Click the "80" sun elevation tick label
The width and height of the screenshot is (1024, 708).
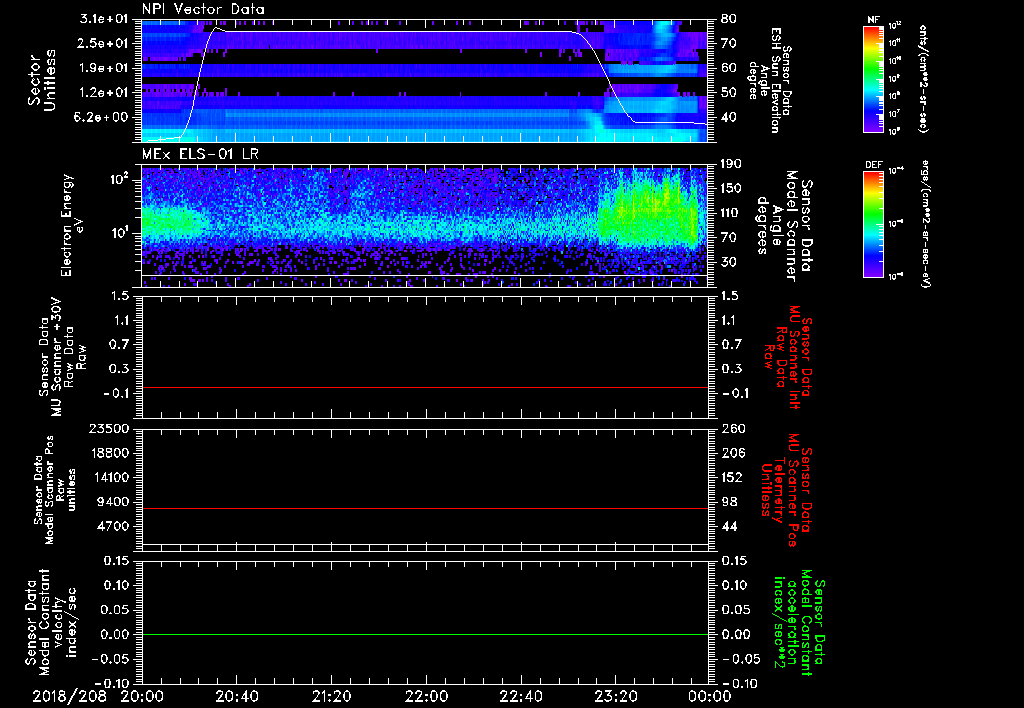click(x=728, y=19)
